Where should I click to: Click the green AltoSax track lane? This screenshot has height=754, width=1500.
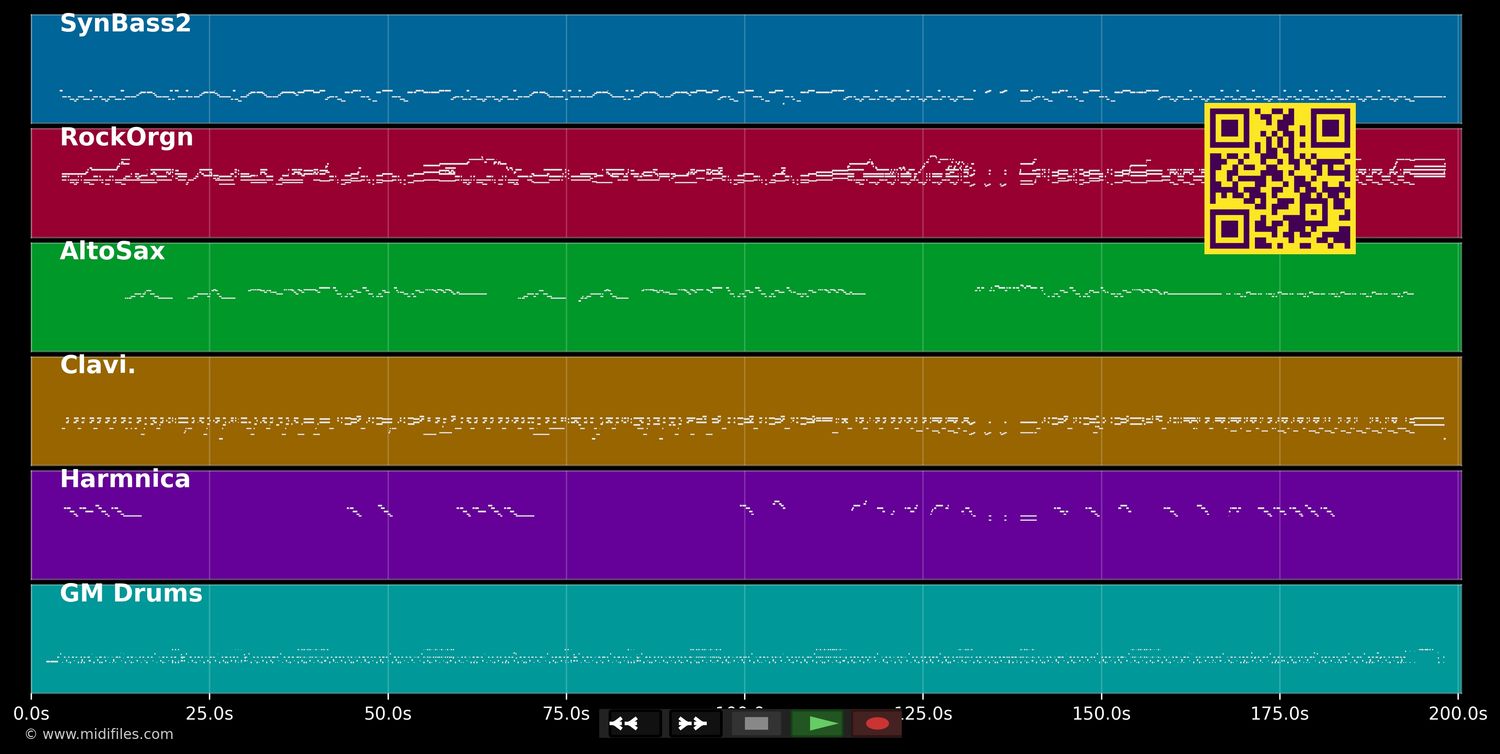pos(746,297)
